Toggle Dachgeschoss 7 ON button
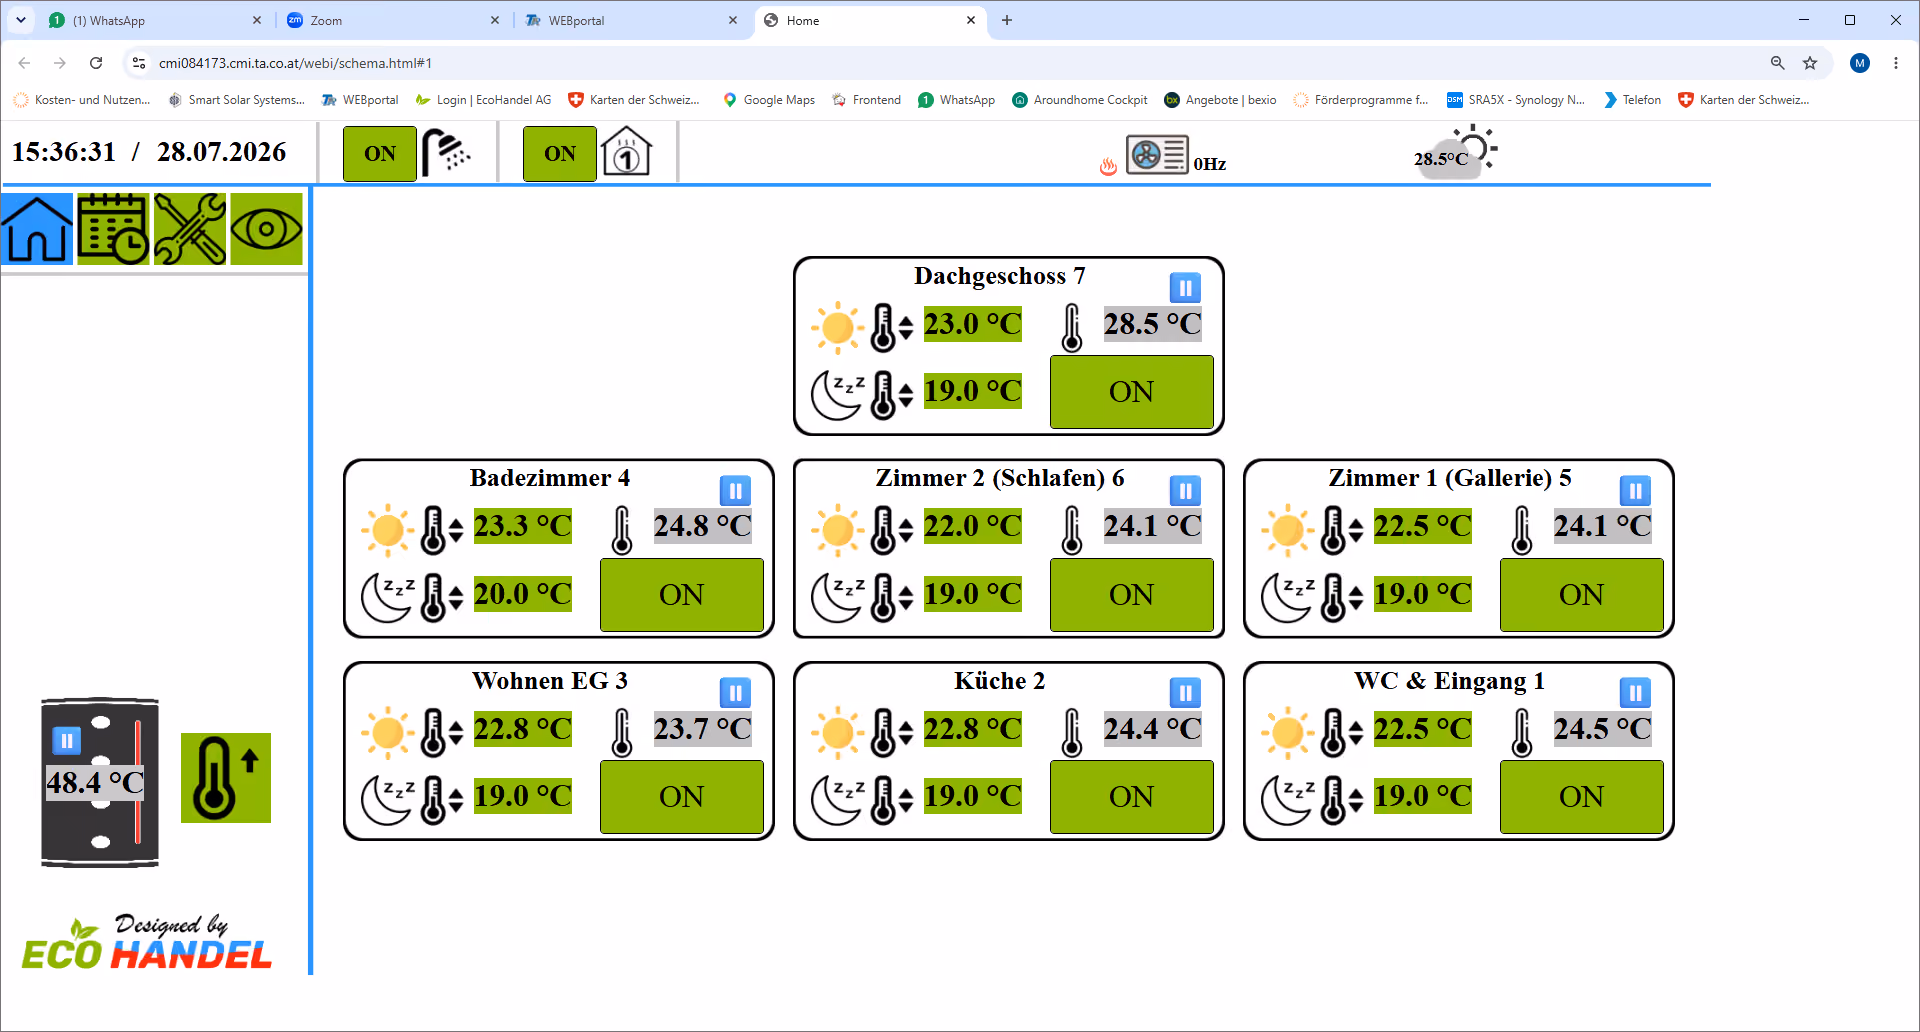 [1132, 392]
